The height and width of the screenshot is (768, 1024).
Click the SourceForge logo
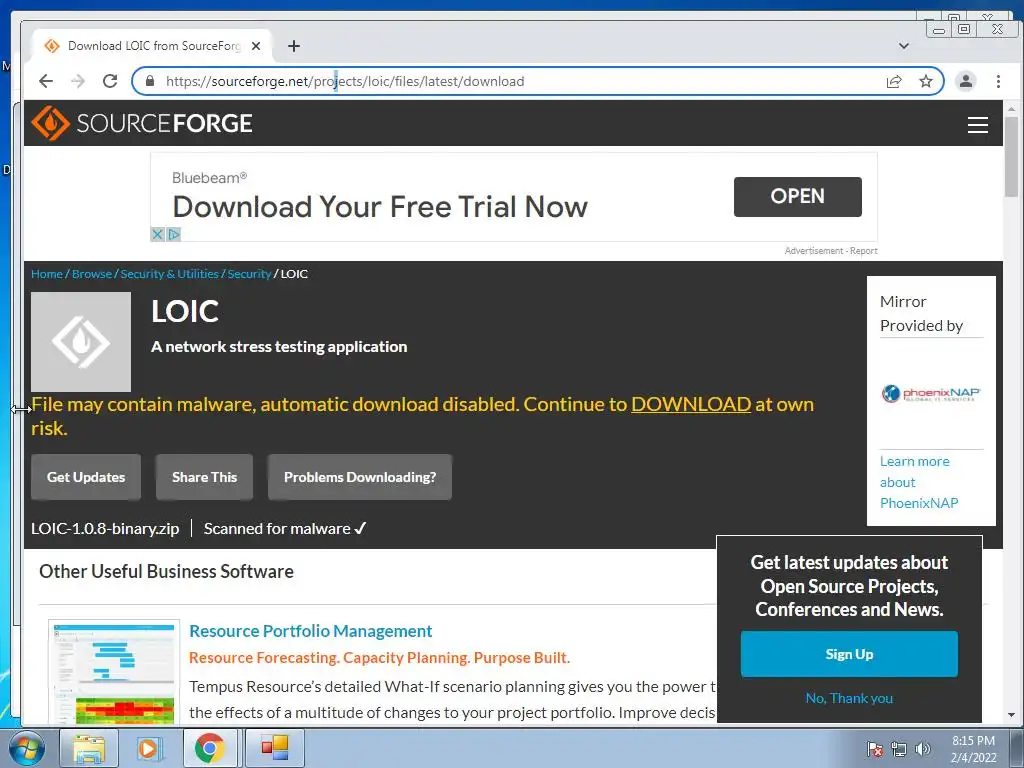tap(142, 123)
